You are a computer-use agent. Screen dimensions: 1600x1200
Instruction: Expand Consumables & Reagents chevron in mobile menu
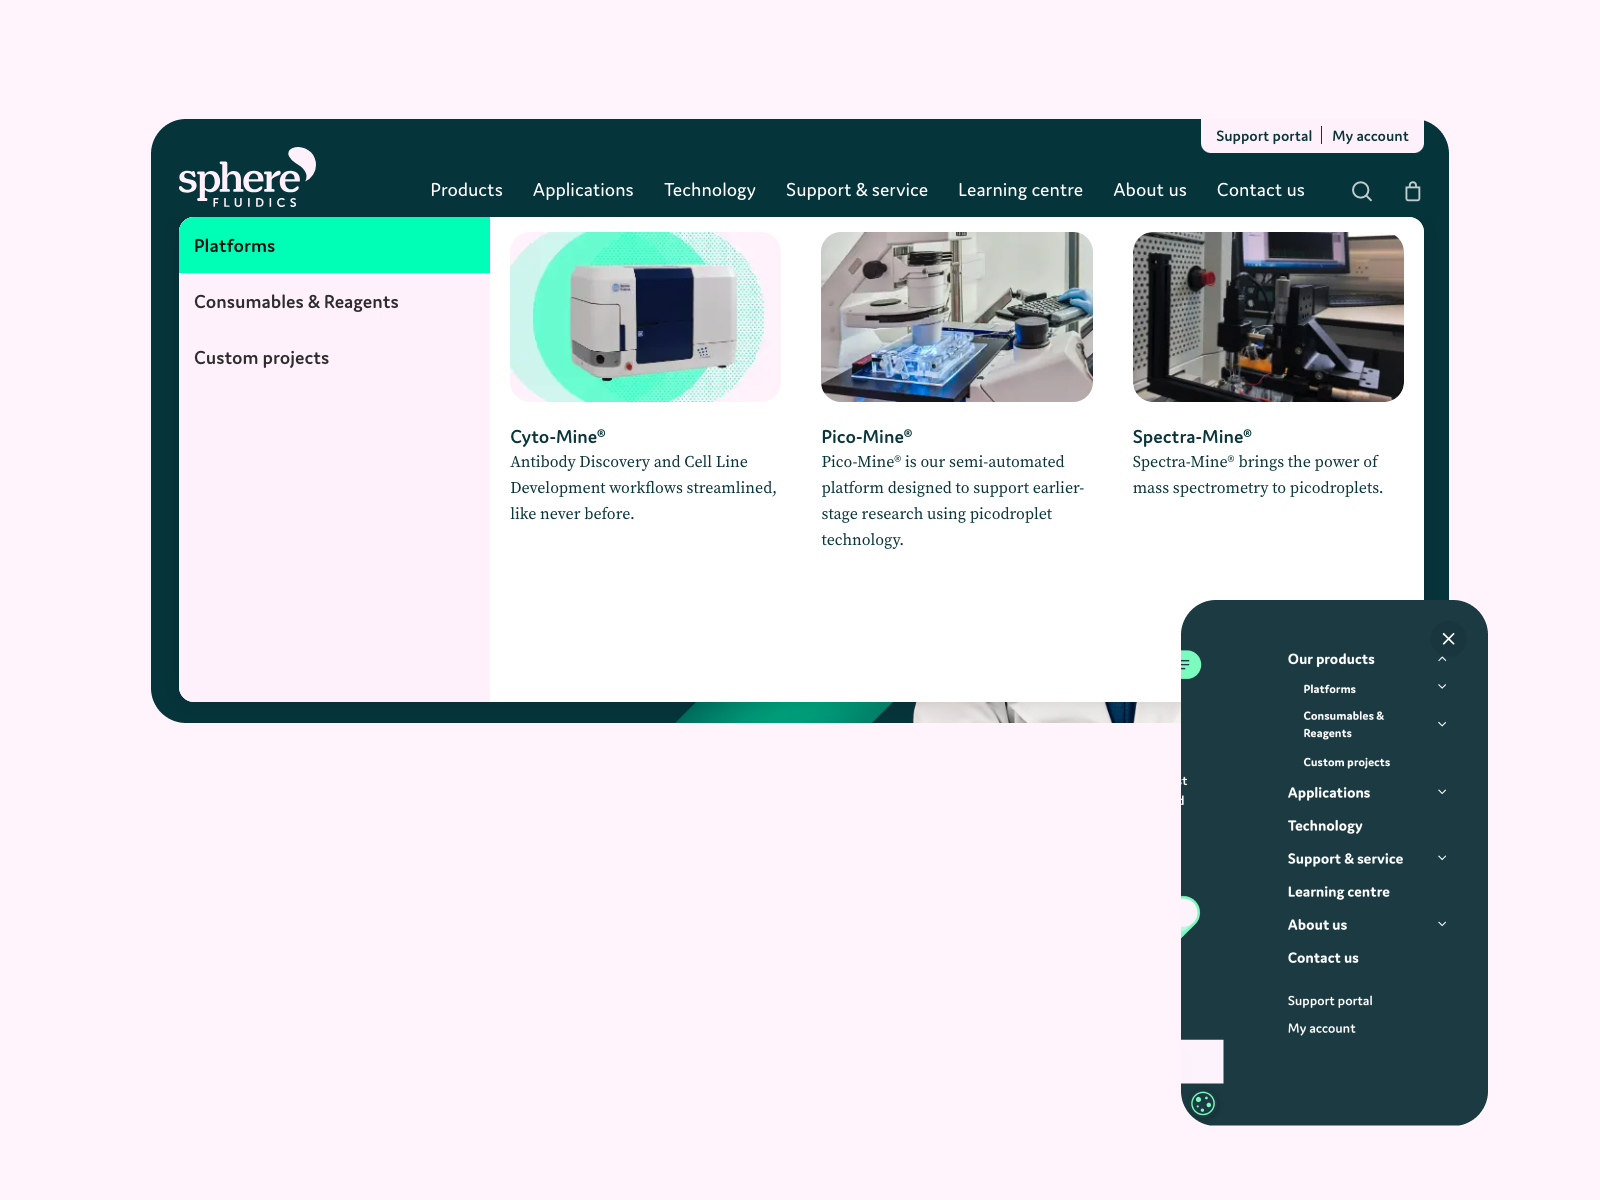click(1442, 724)
